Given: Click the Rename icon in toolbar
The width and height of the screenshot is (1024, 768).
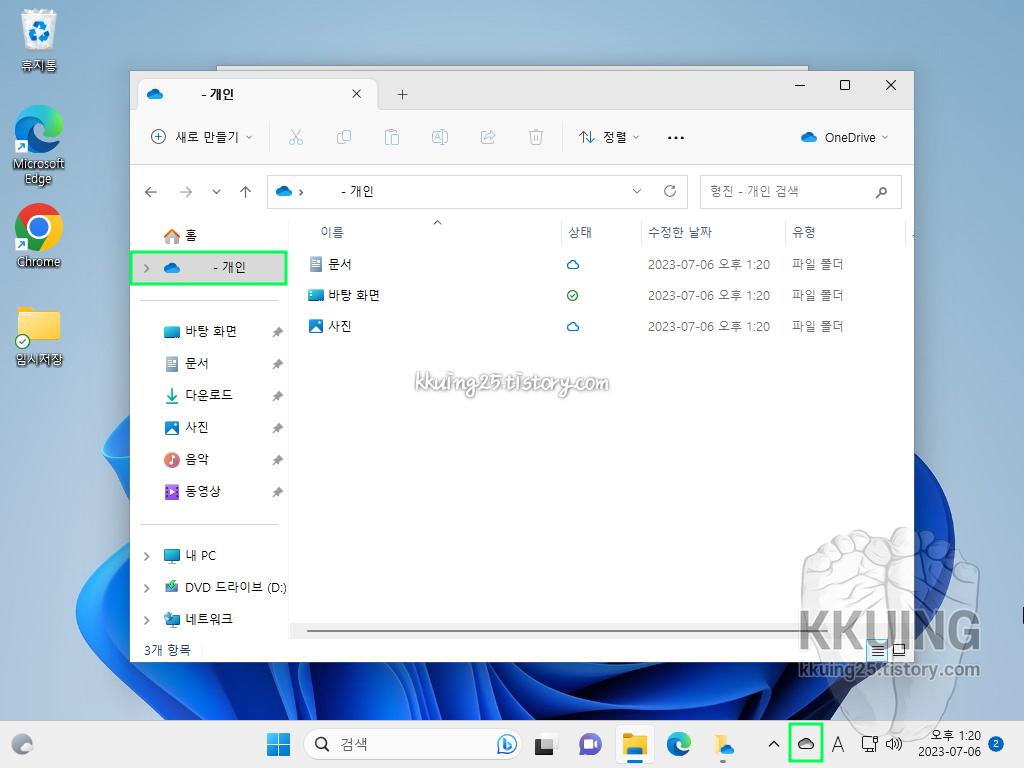Looking at the screenshot, I should (x=440, y=137).
